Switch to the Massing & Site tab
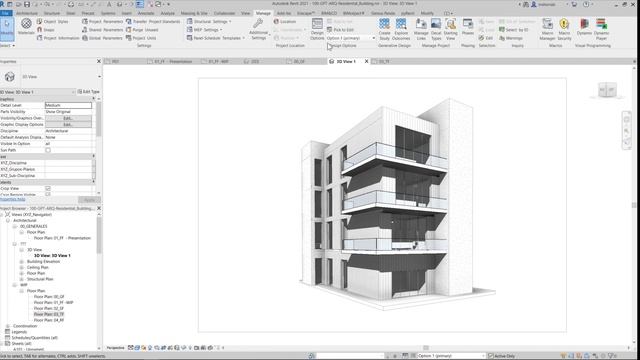Screen dimensions: 640x360 194,13
